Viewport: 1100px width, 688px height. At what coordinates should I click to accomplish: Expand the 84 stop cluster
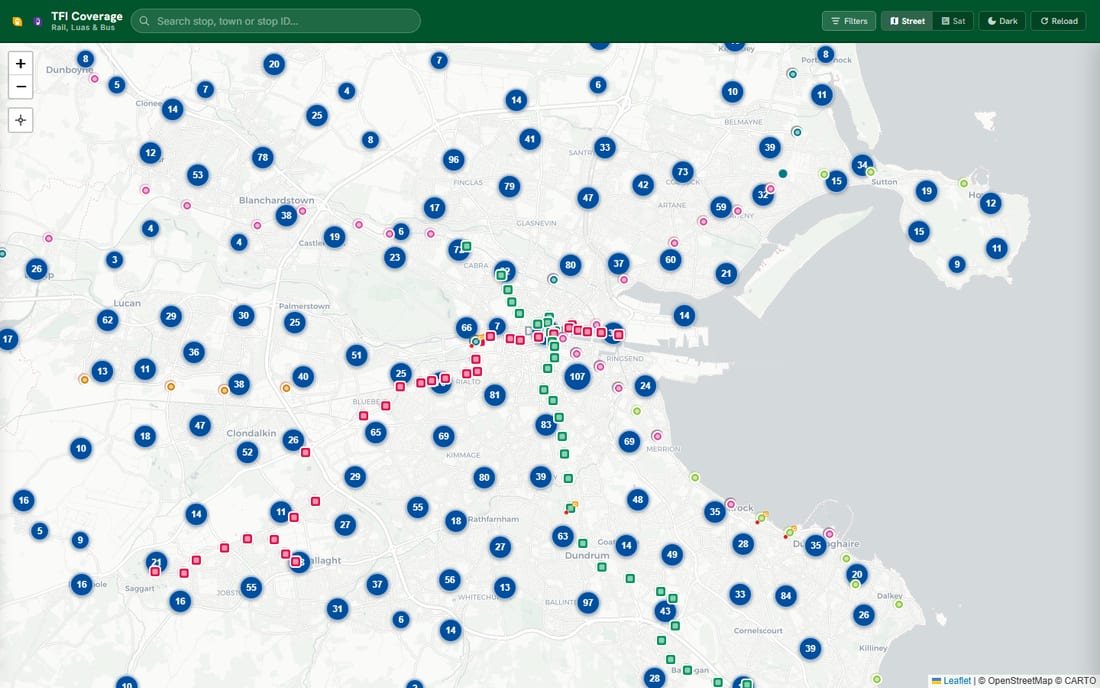point(786,596)
